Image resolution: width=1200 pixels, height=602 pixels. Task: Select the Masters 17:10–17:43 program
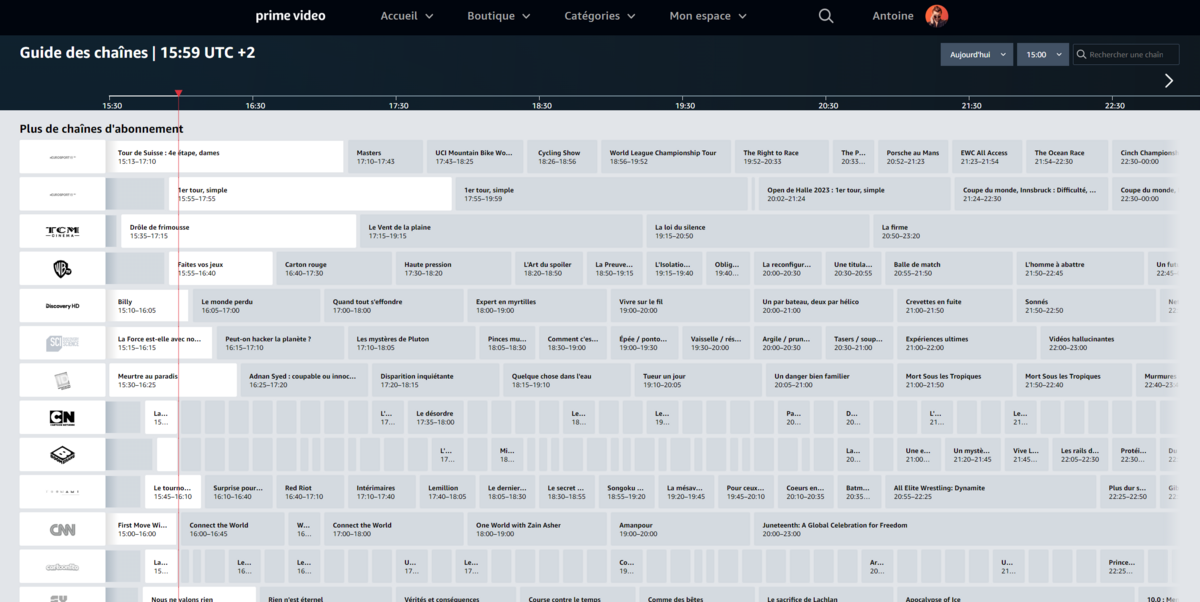(385, 157)
